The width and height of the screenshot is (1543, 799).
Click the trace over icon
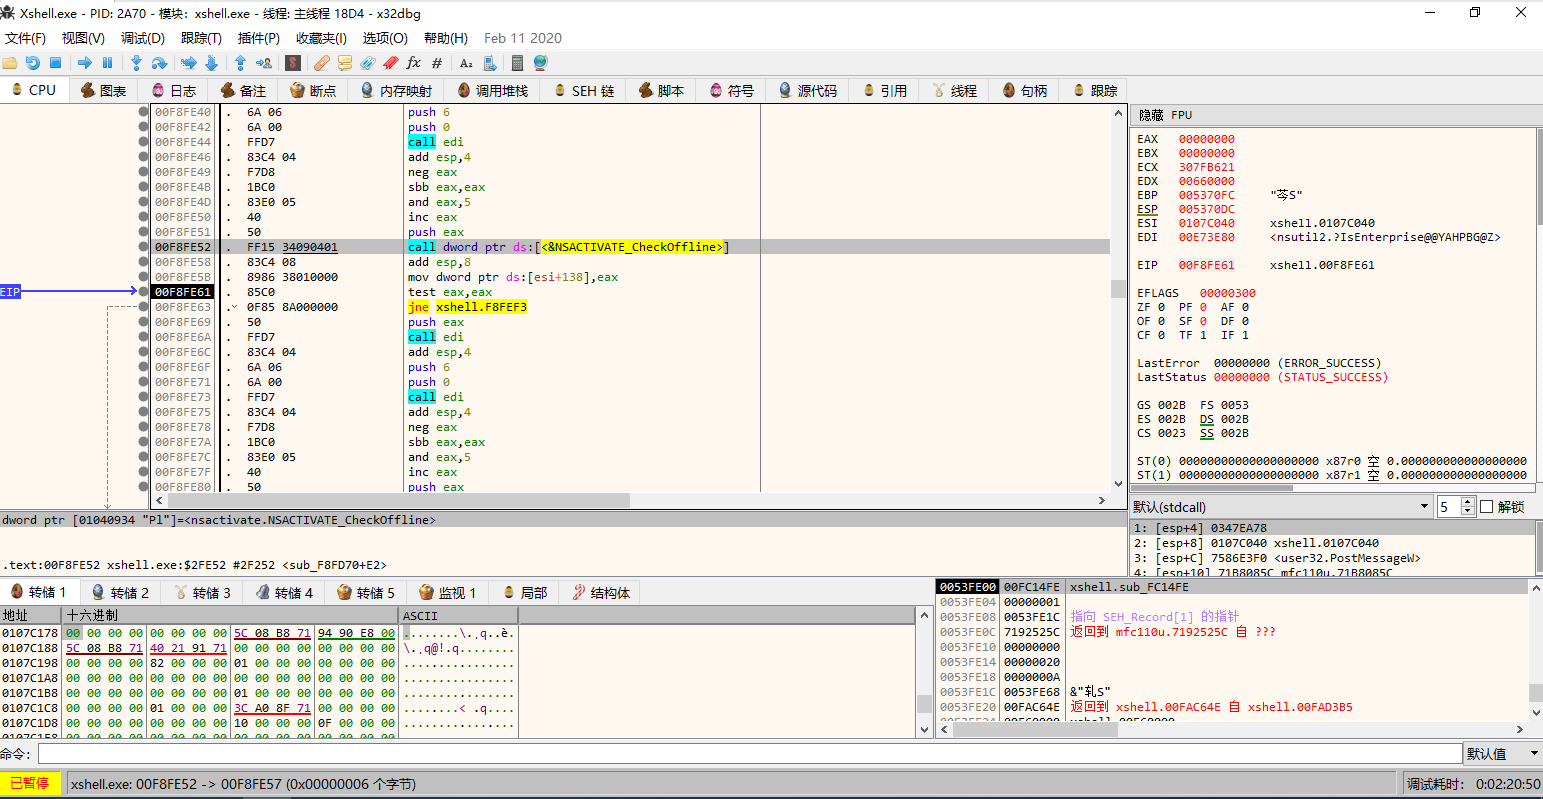(x=211, y=63)
